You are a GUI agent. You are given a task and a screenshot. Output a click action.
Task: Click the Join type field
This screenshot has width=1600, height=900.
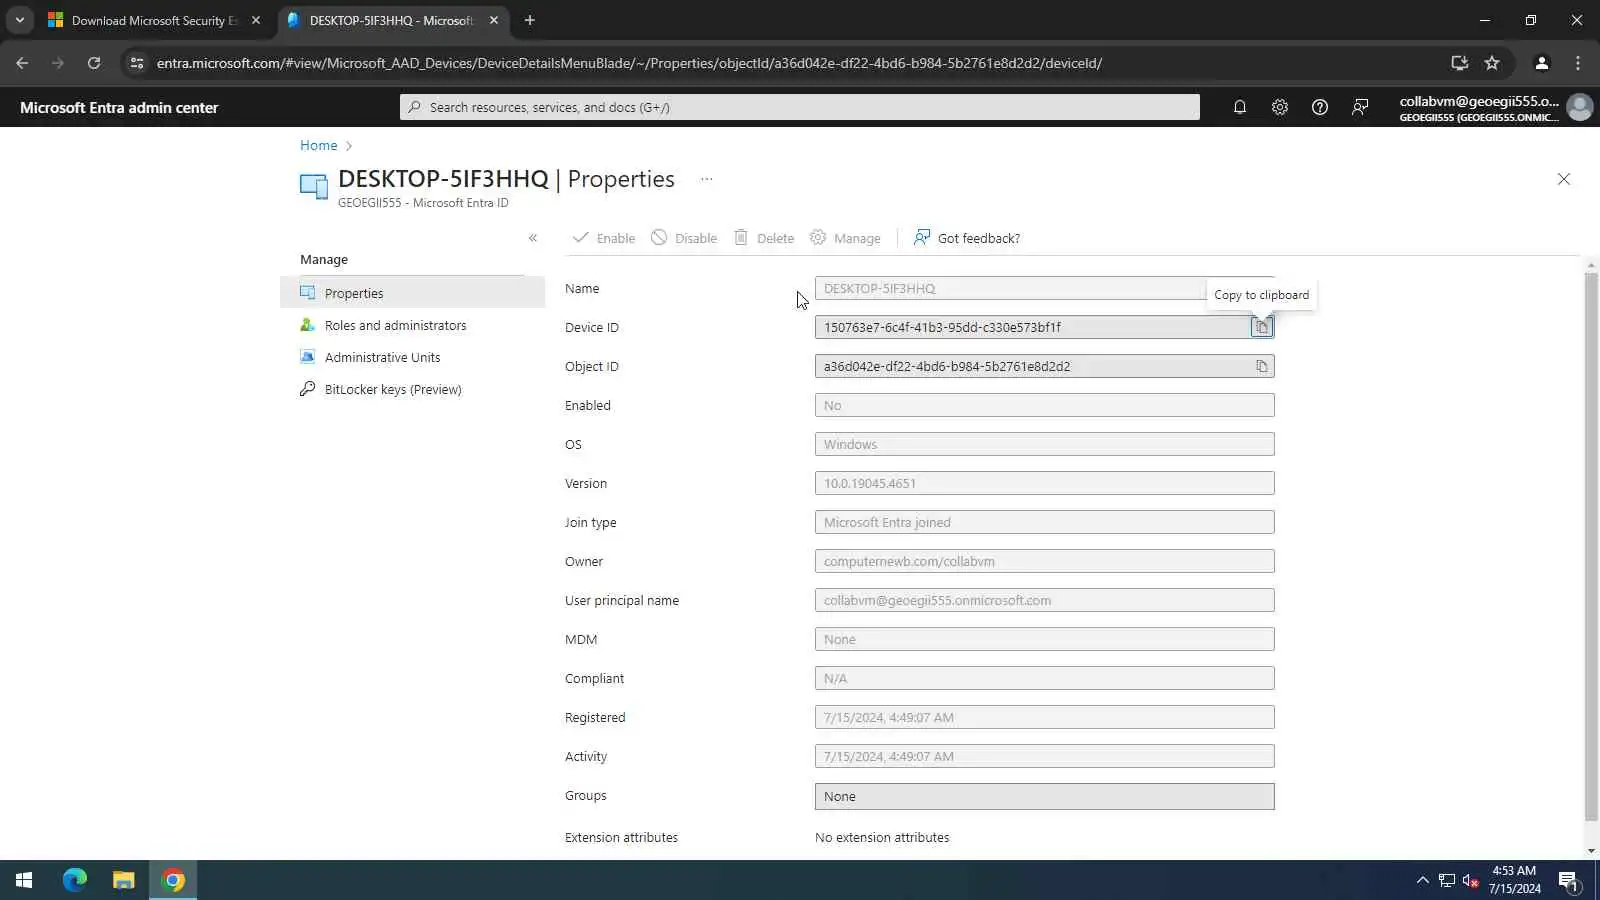[x=1045, y=522]
